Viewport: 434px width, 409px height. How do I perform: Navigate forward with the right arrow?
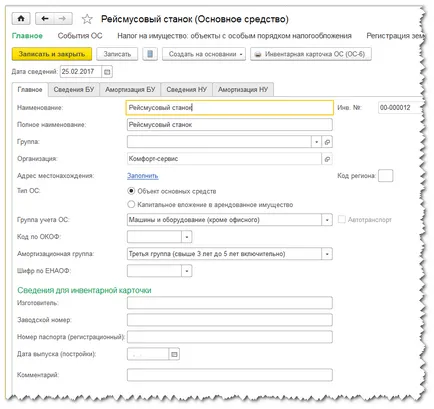pyautogui.click(x=63, y=19)
